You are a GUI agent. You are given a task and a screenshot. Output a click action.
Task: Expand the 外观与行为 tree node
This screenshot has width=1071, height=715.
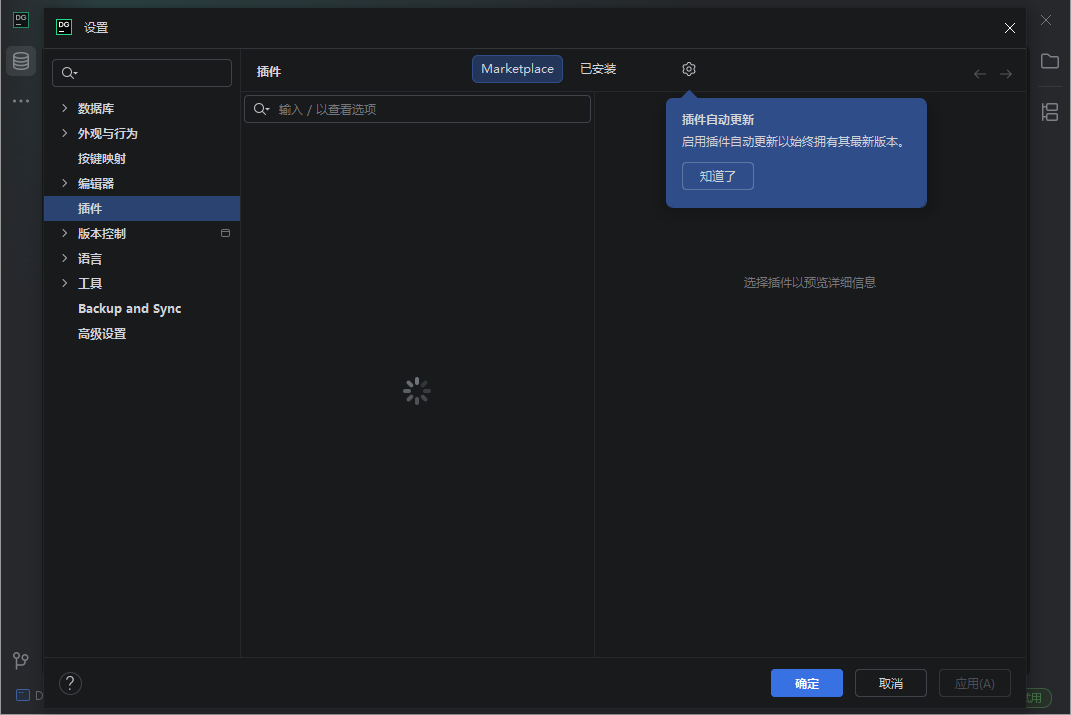(63, 133)
